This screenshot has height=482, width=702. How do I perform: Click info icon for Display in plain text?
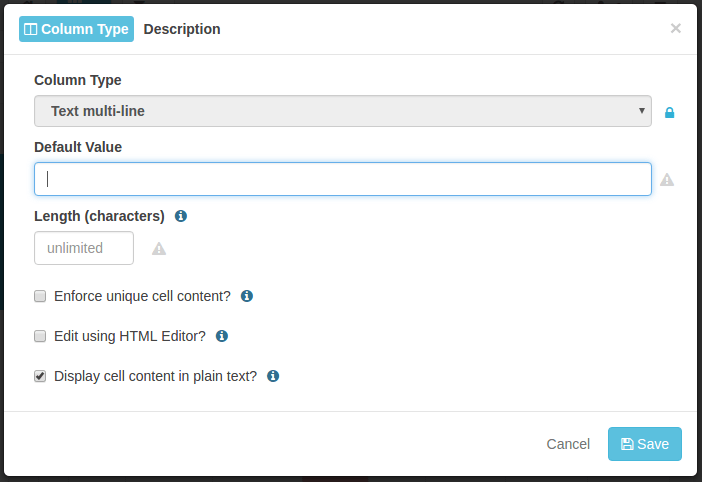[x=273, y=376]
